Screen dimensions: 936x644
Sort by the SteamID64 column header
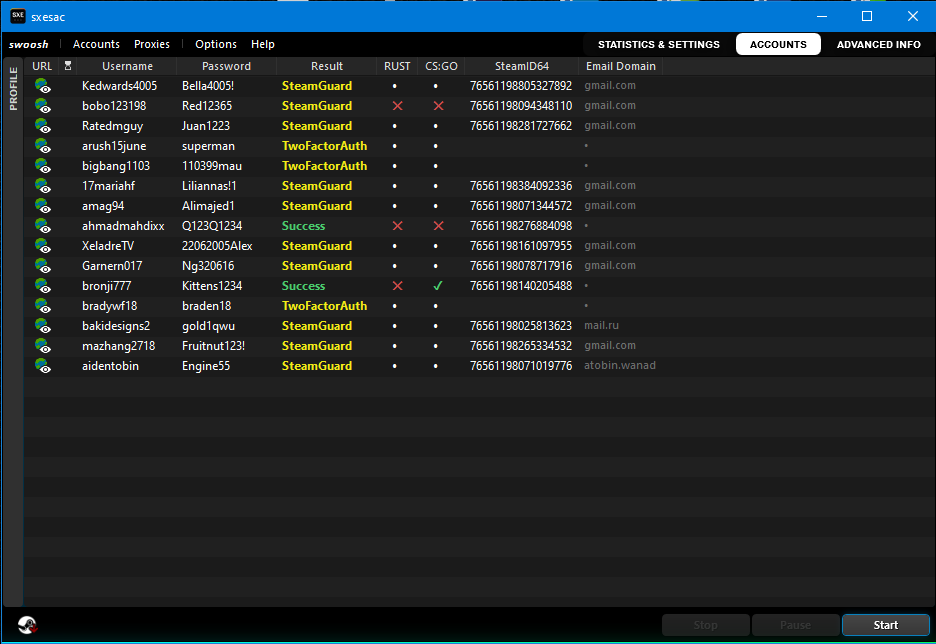tap(522, 66)
